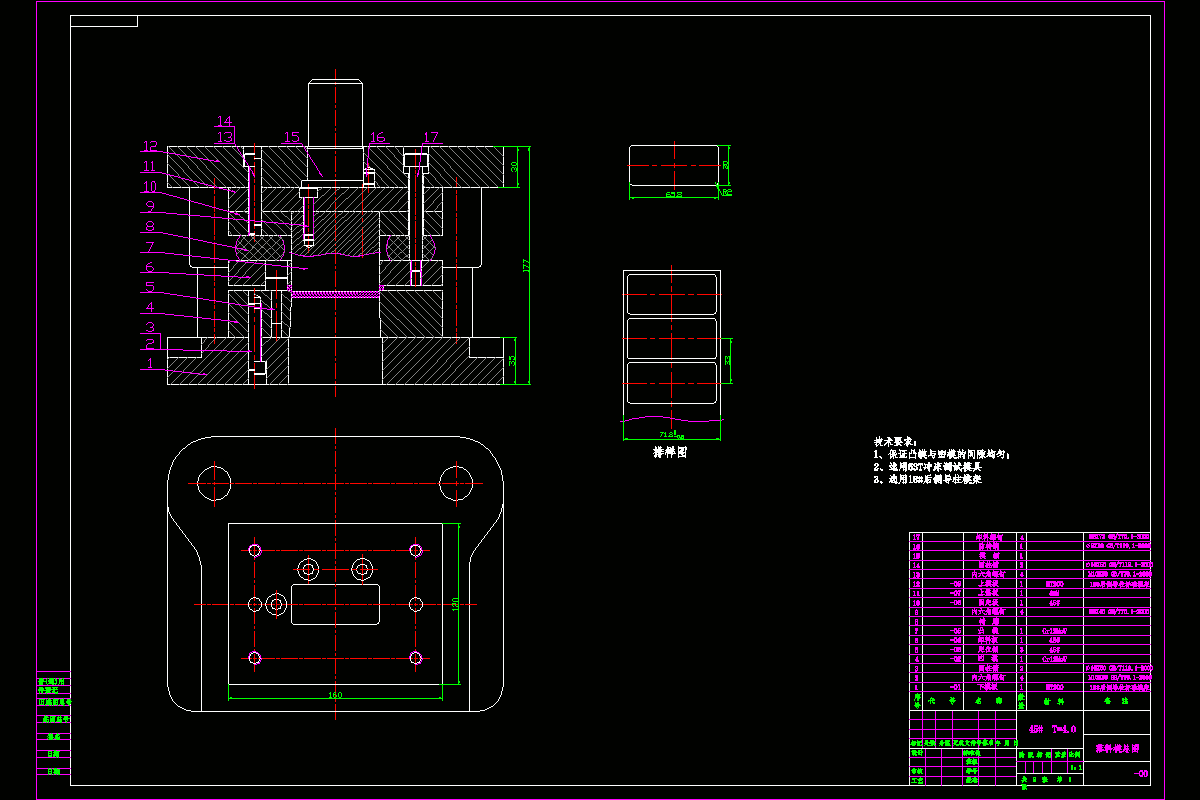Pick the 160 dimension in the plan view
The height and width of the screenshot is (800, 1200).
[334, 694]
